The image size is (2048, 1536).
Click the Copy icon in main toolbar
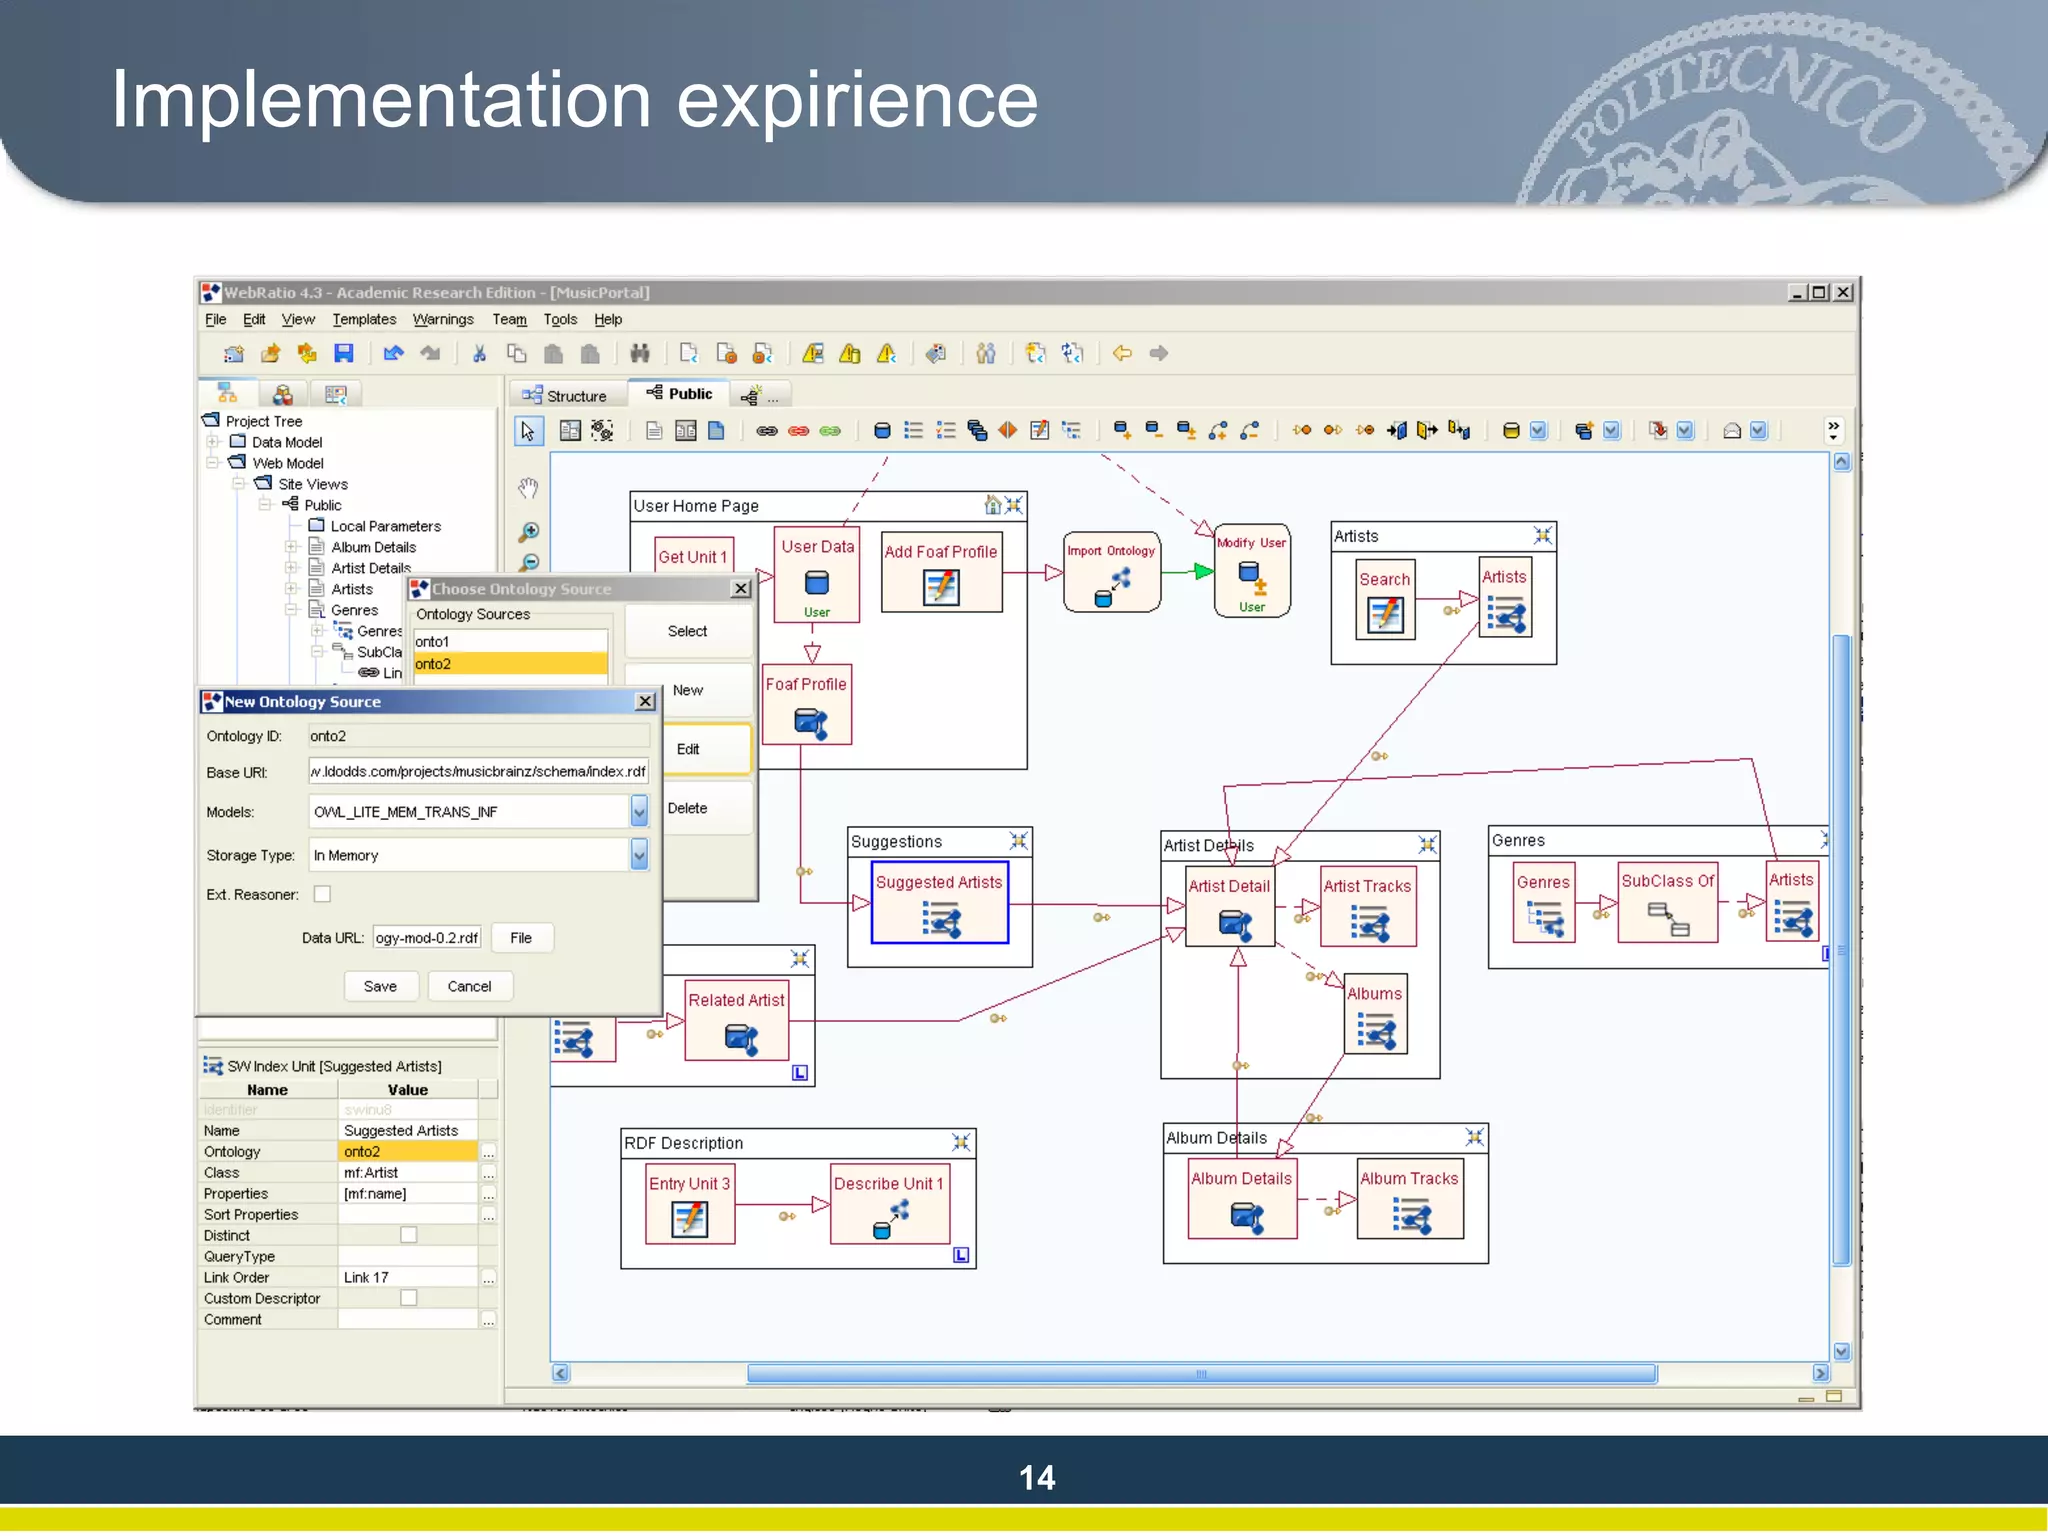click(517, 353)
